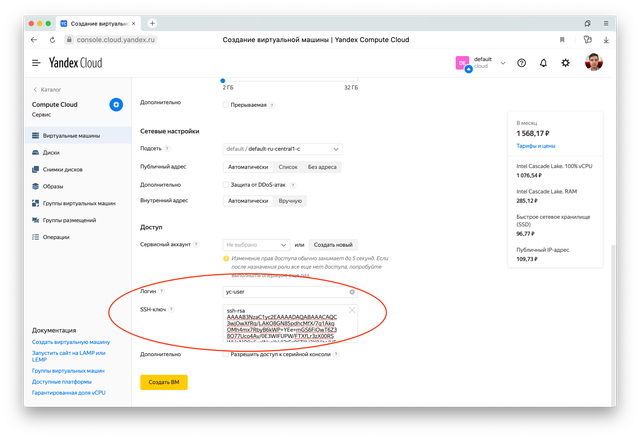The width and height of the screenshot is (640, 438).
Task: Click the memory slider handle at 2 ГБ
Action: (222, 80)
